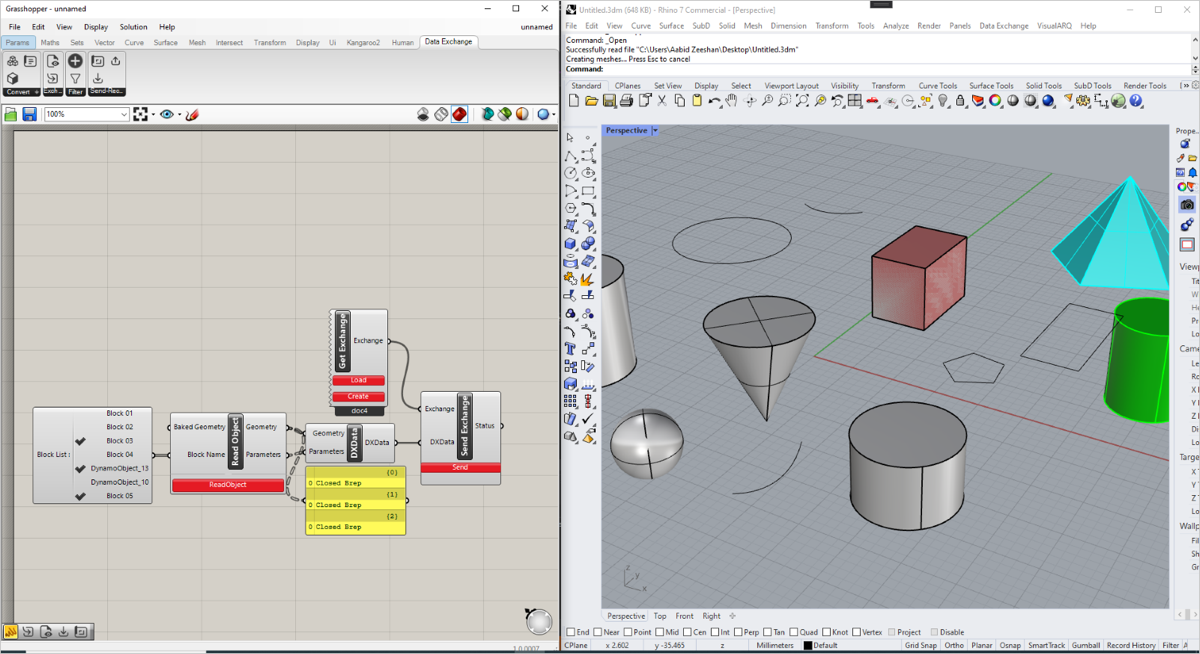Click the Save file icon in Grasshopper toolbar
Screen dimensions: 1200x654
[29, 115]
